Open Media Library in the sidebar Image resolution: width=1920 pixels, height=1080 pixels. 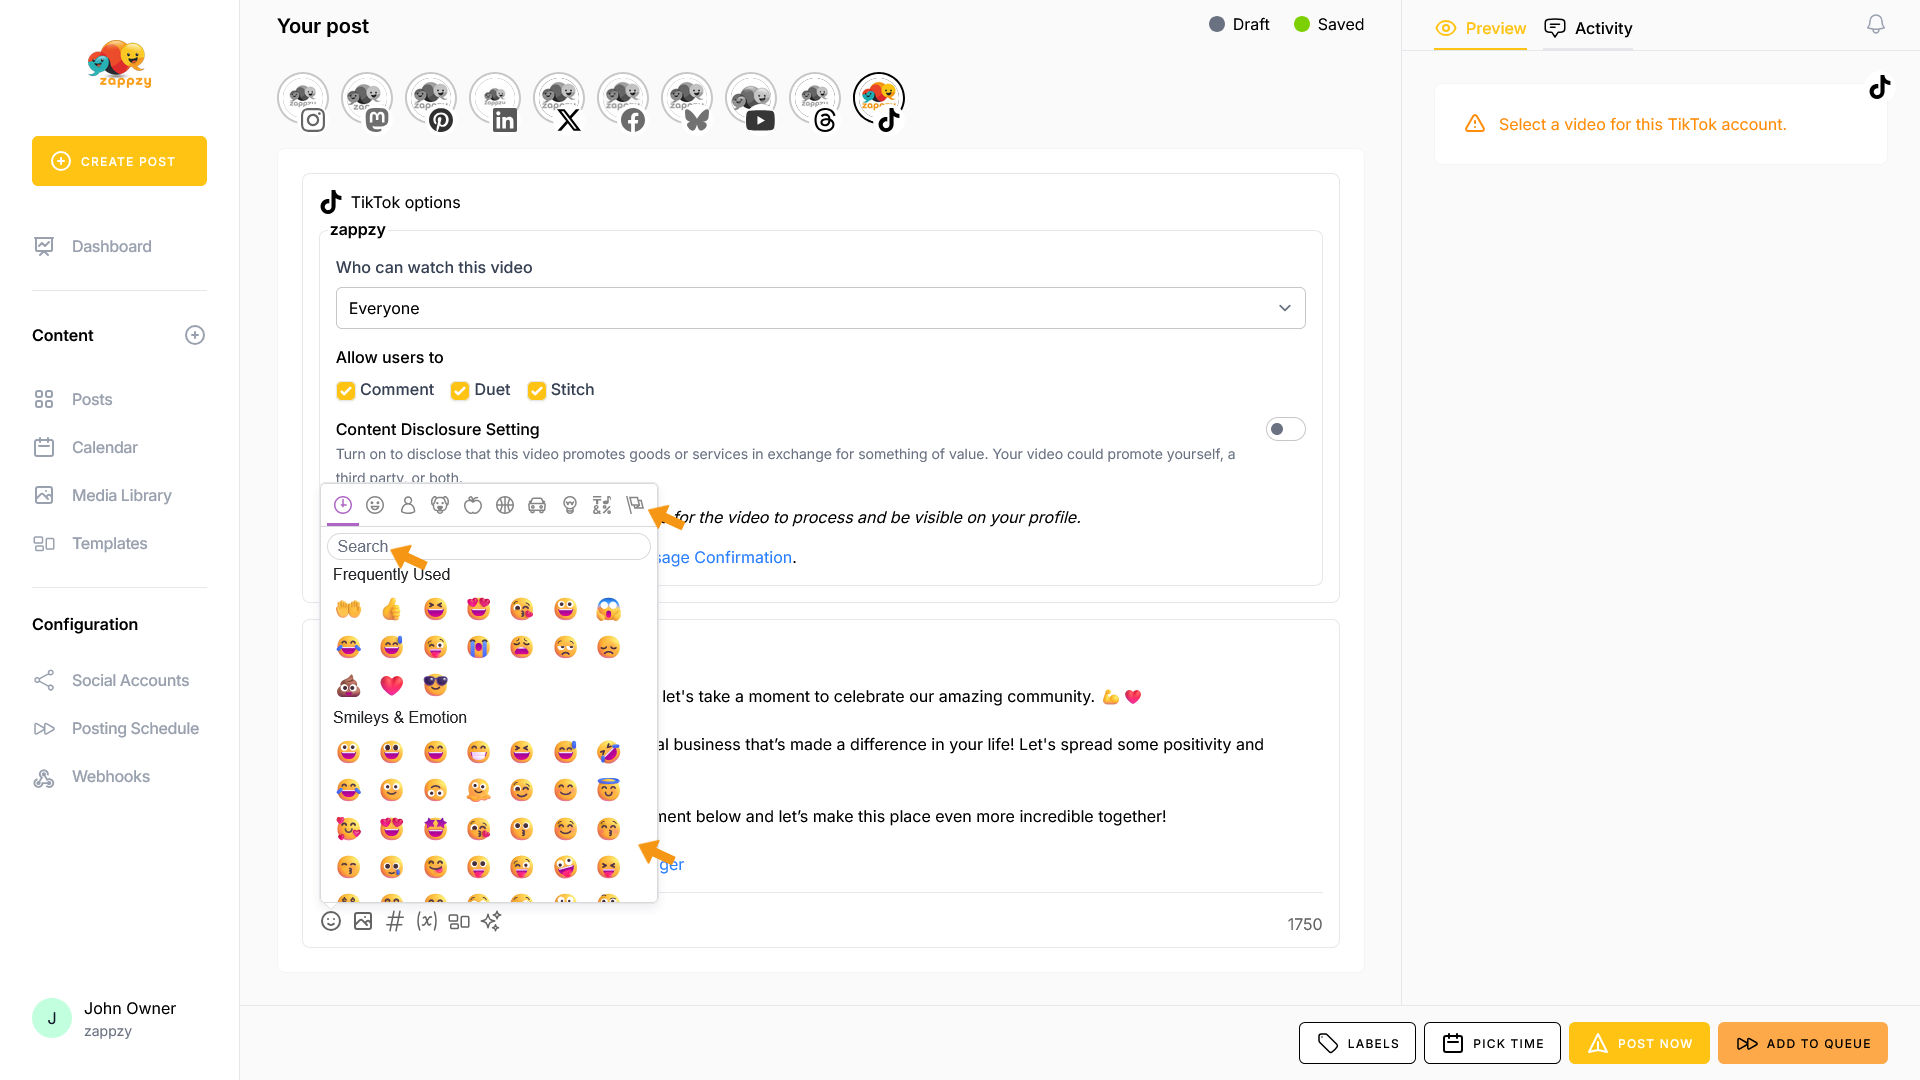click(x=121, y=495)
